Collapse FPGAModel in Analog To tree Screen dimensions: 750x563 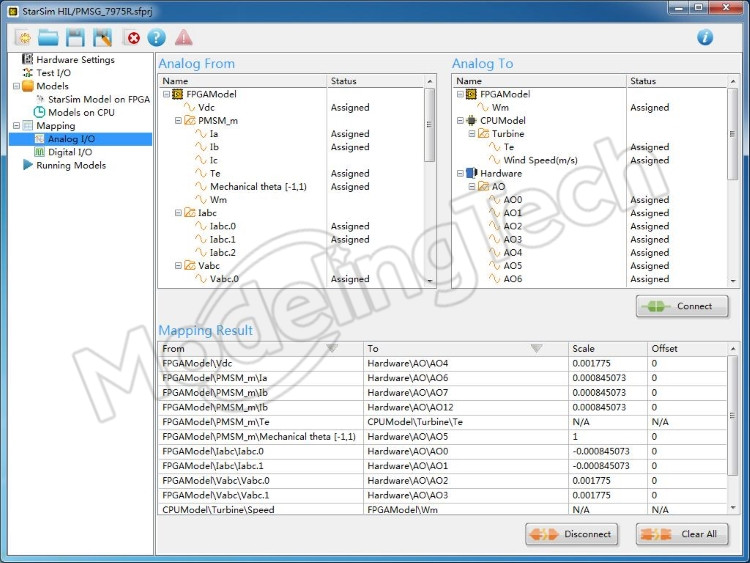[460, 94]
